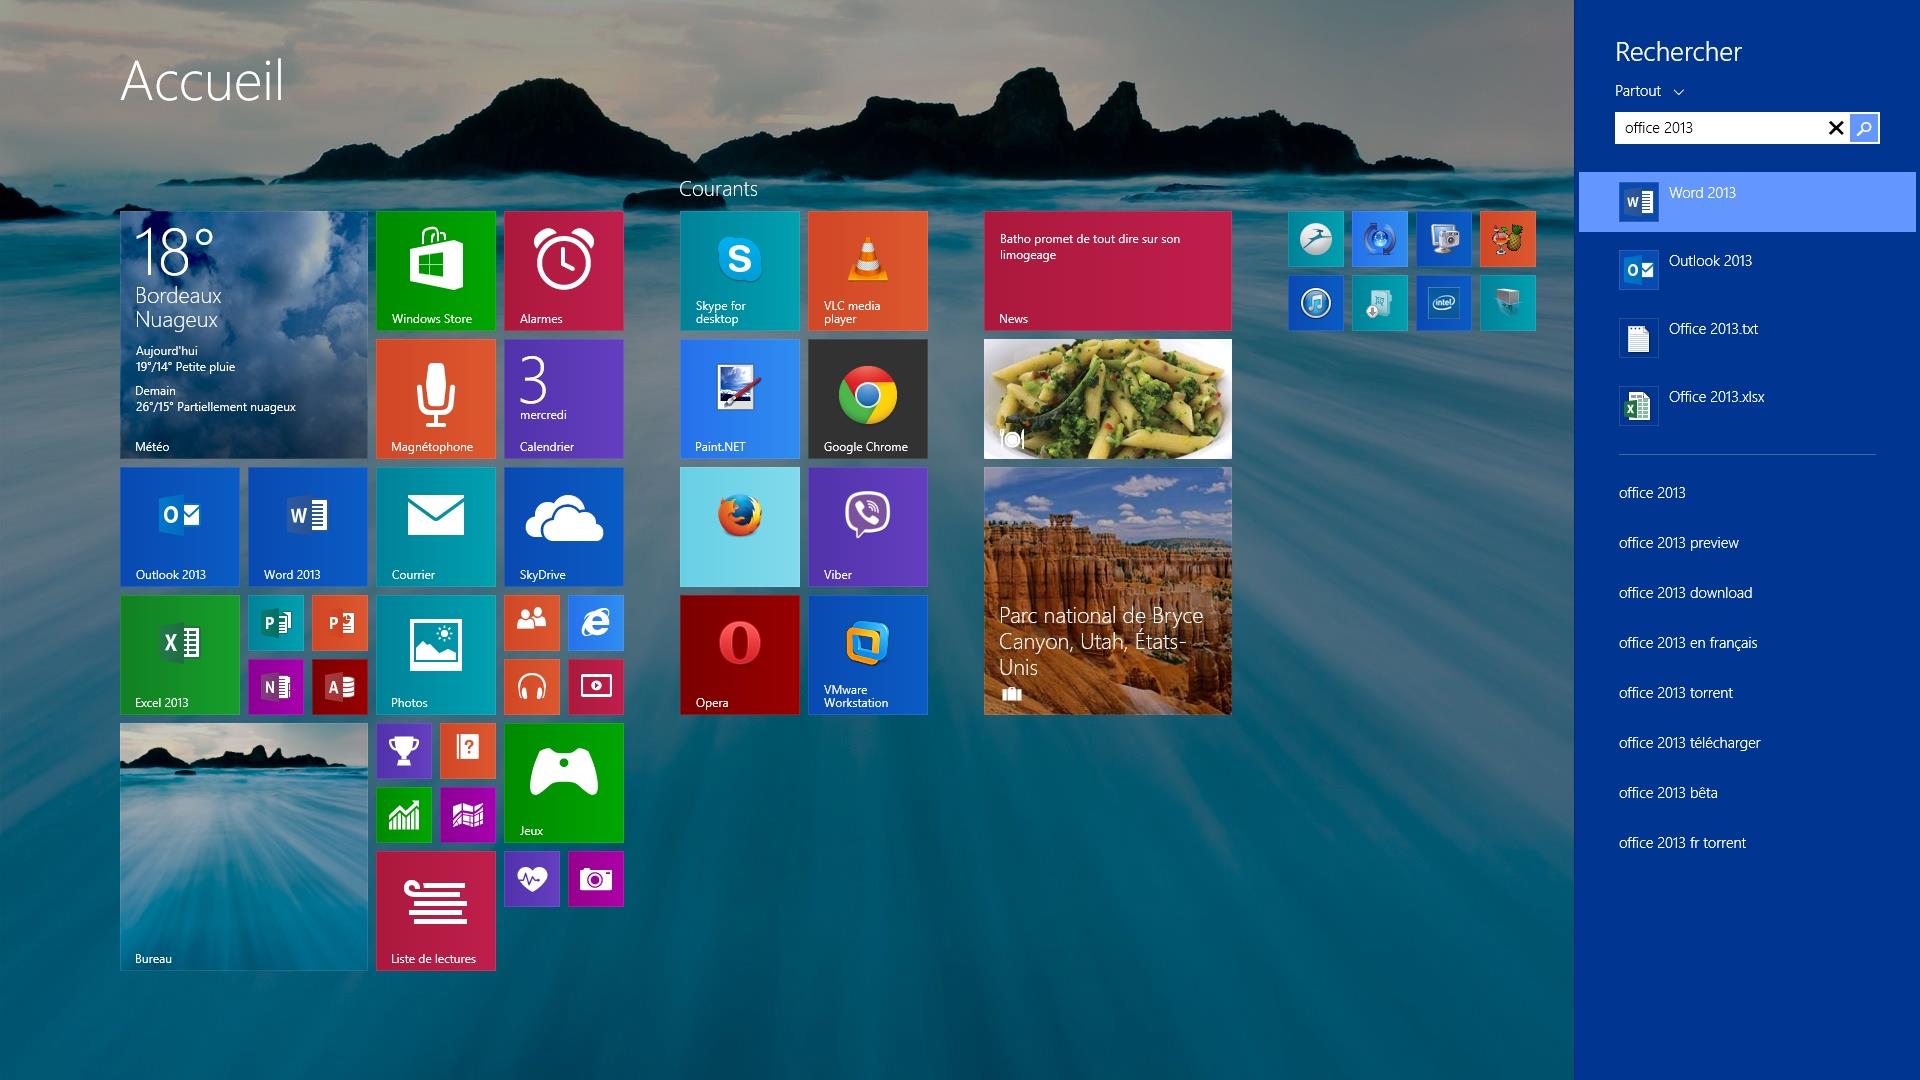Open the Music headphones small tile

532,687
